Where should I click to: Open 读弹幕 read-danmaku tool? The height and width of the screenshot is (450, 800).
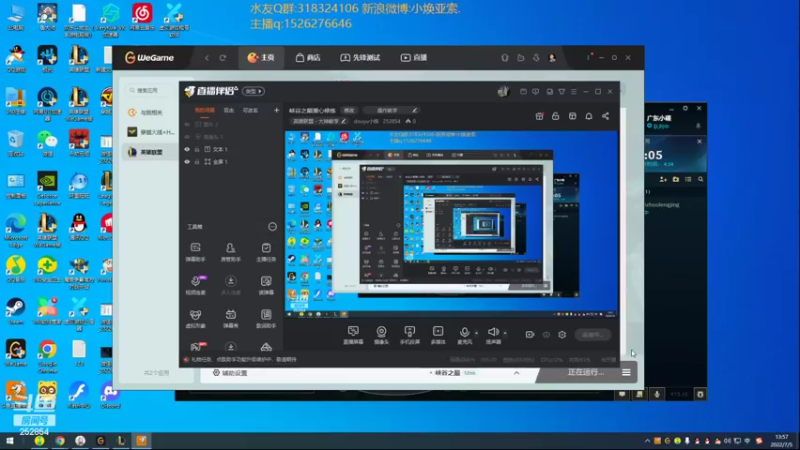(x=266, y=285)
